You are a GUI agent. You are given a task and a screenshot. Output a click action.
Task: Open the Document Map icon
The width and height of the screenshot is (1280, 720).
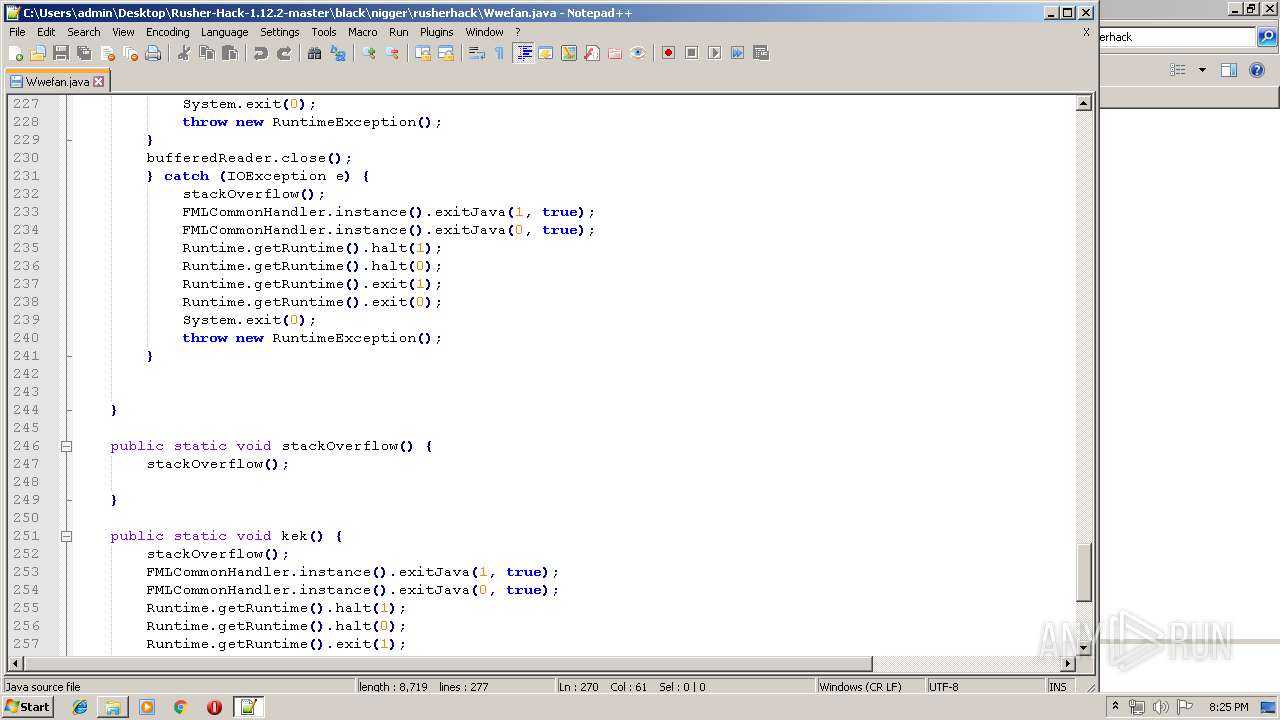(569, 53)
